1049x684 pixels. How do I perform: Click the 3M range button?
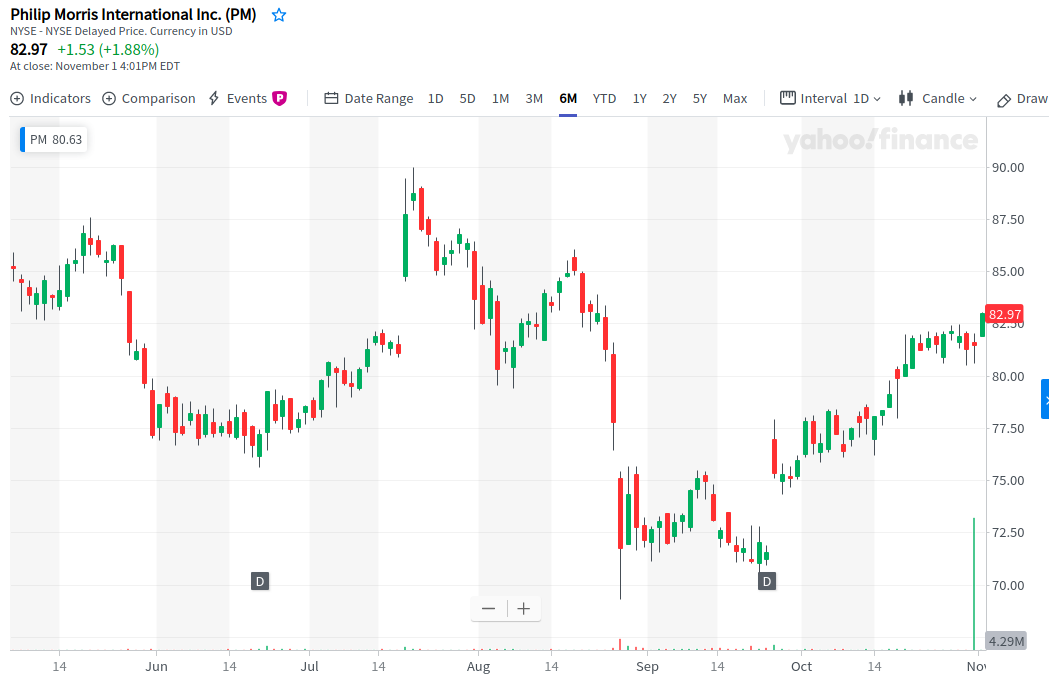click(534, 98)
